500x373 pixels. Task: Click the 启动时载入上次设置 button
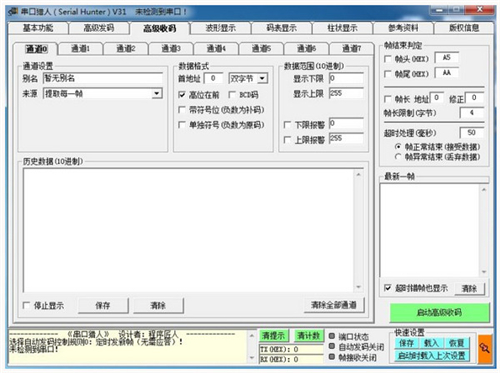[432, 356]
